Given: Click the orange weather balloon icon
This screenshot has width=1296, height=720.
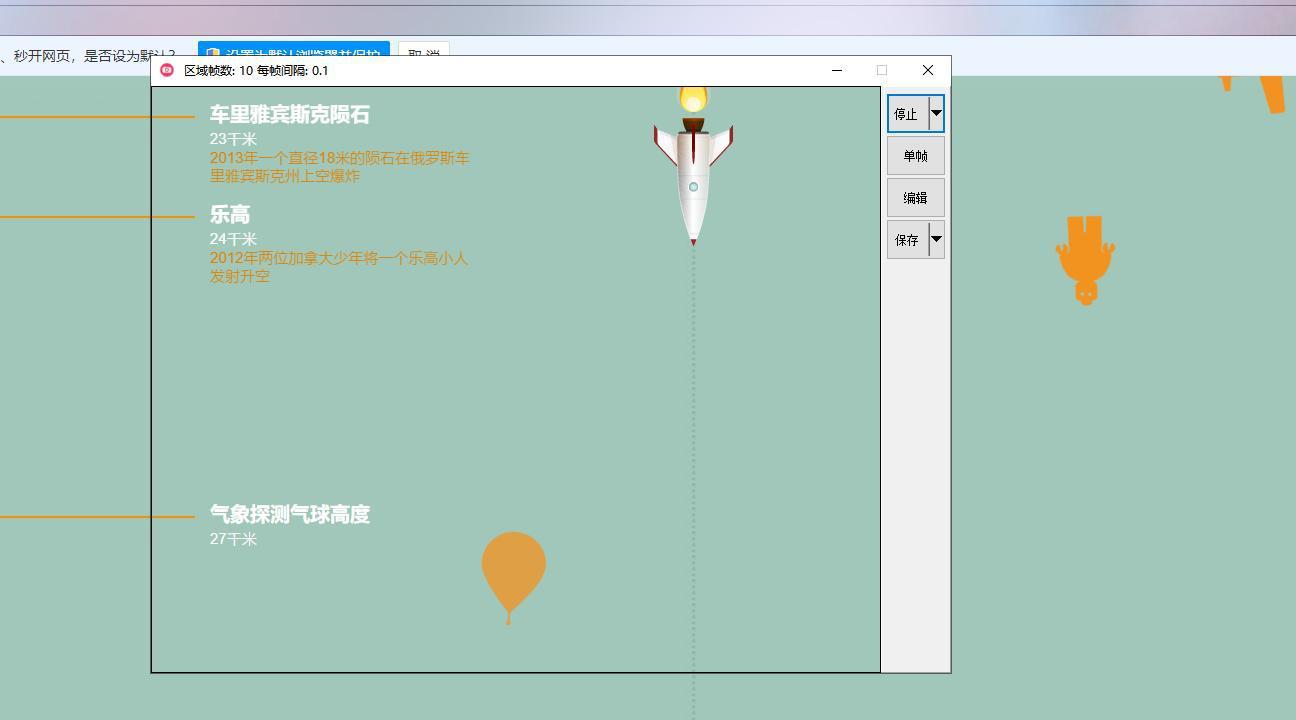Looking at the screenshot, I should click(513, 578).
